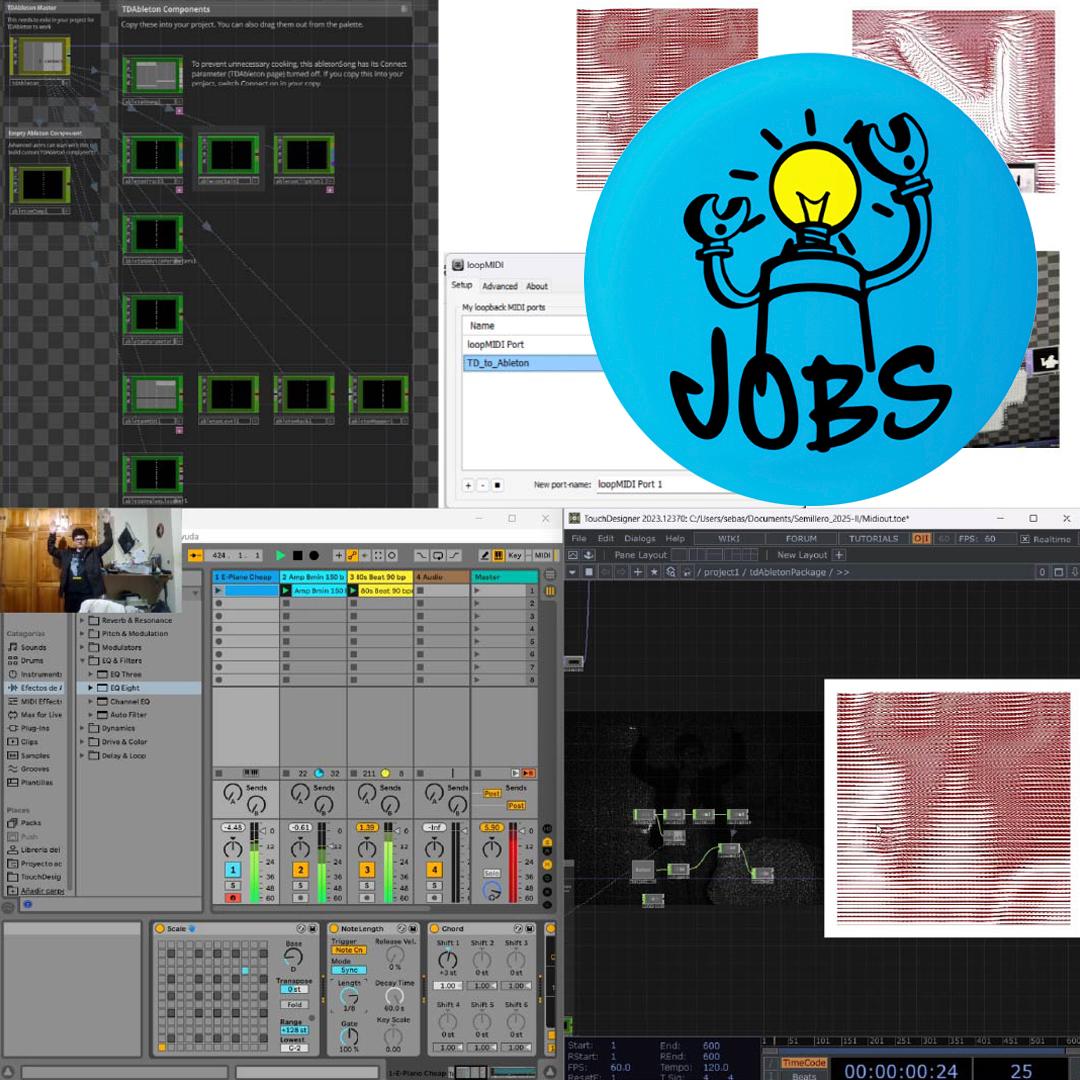Expand the Delay & Loop folder

pos(82,756)
